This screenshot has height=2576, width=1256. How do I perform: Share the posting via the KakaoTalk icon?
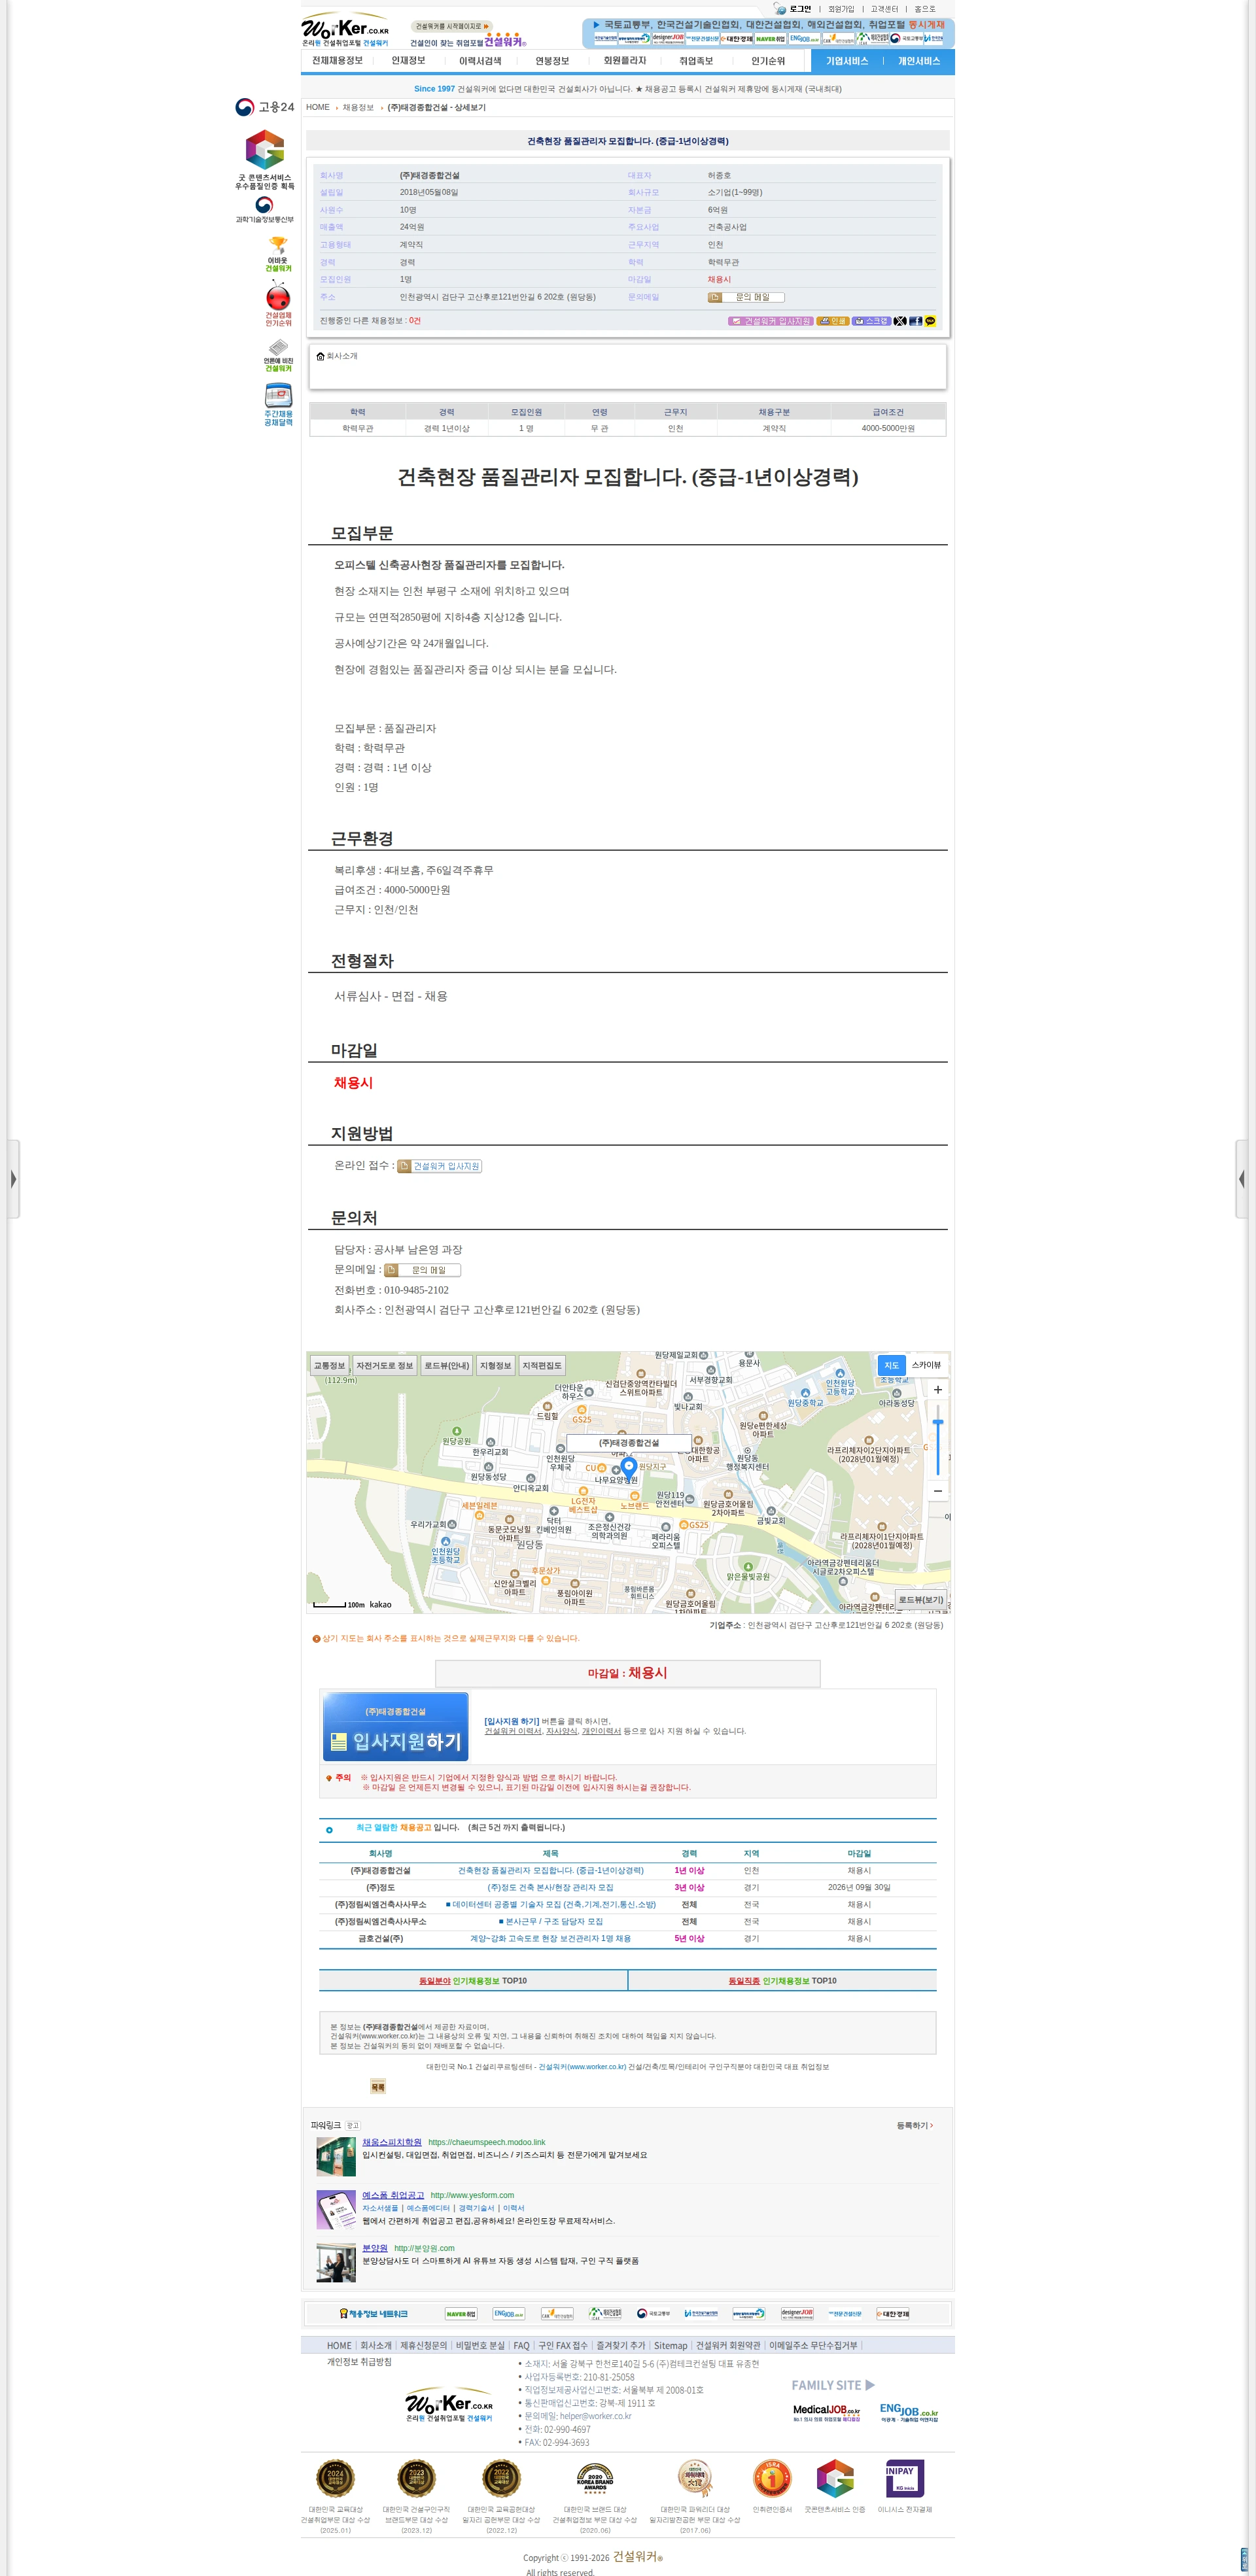tap(930, 321)
